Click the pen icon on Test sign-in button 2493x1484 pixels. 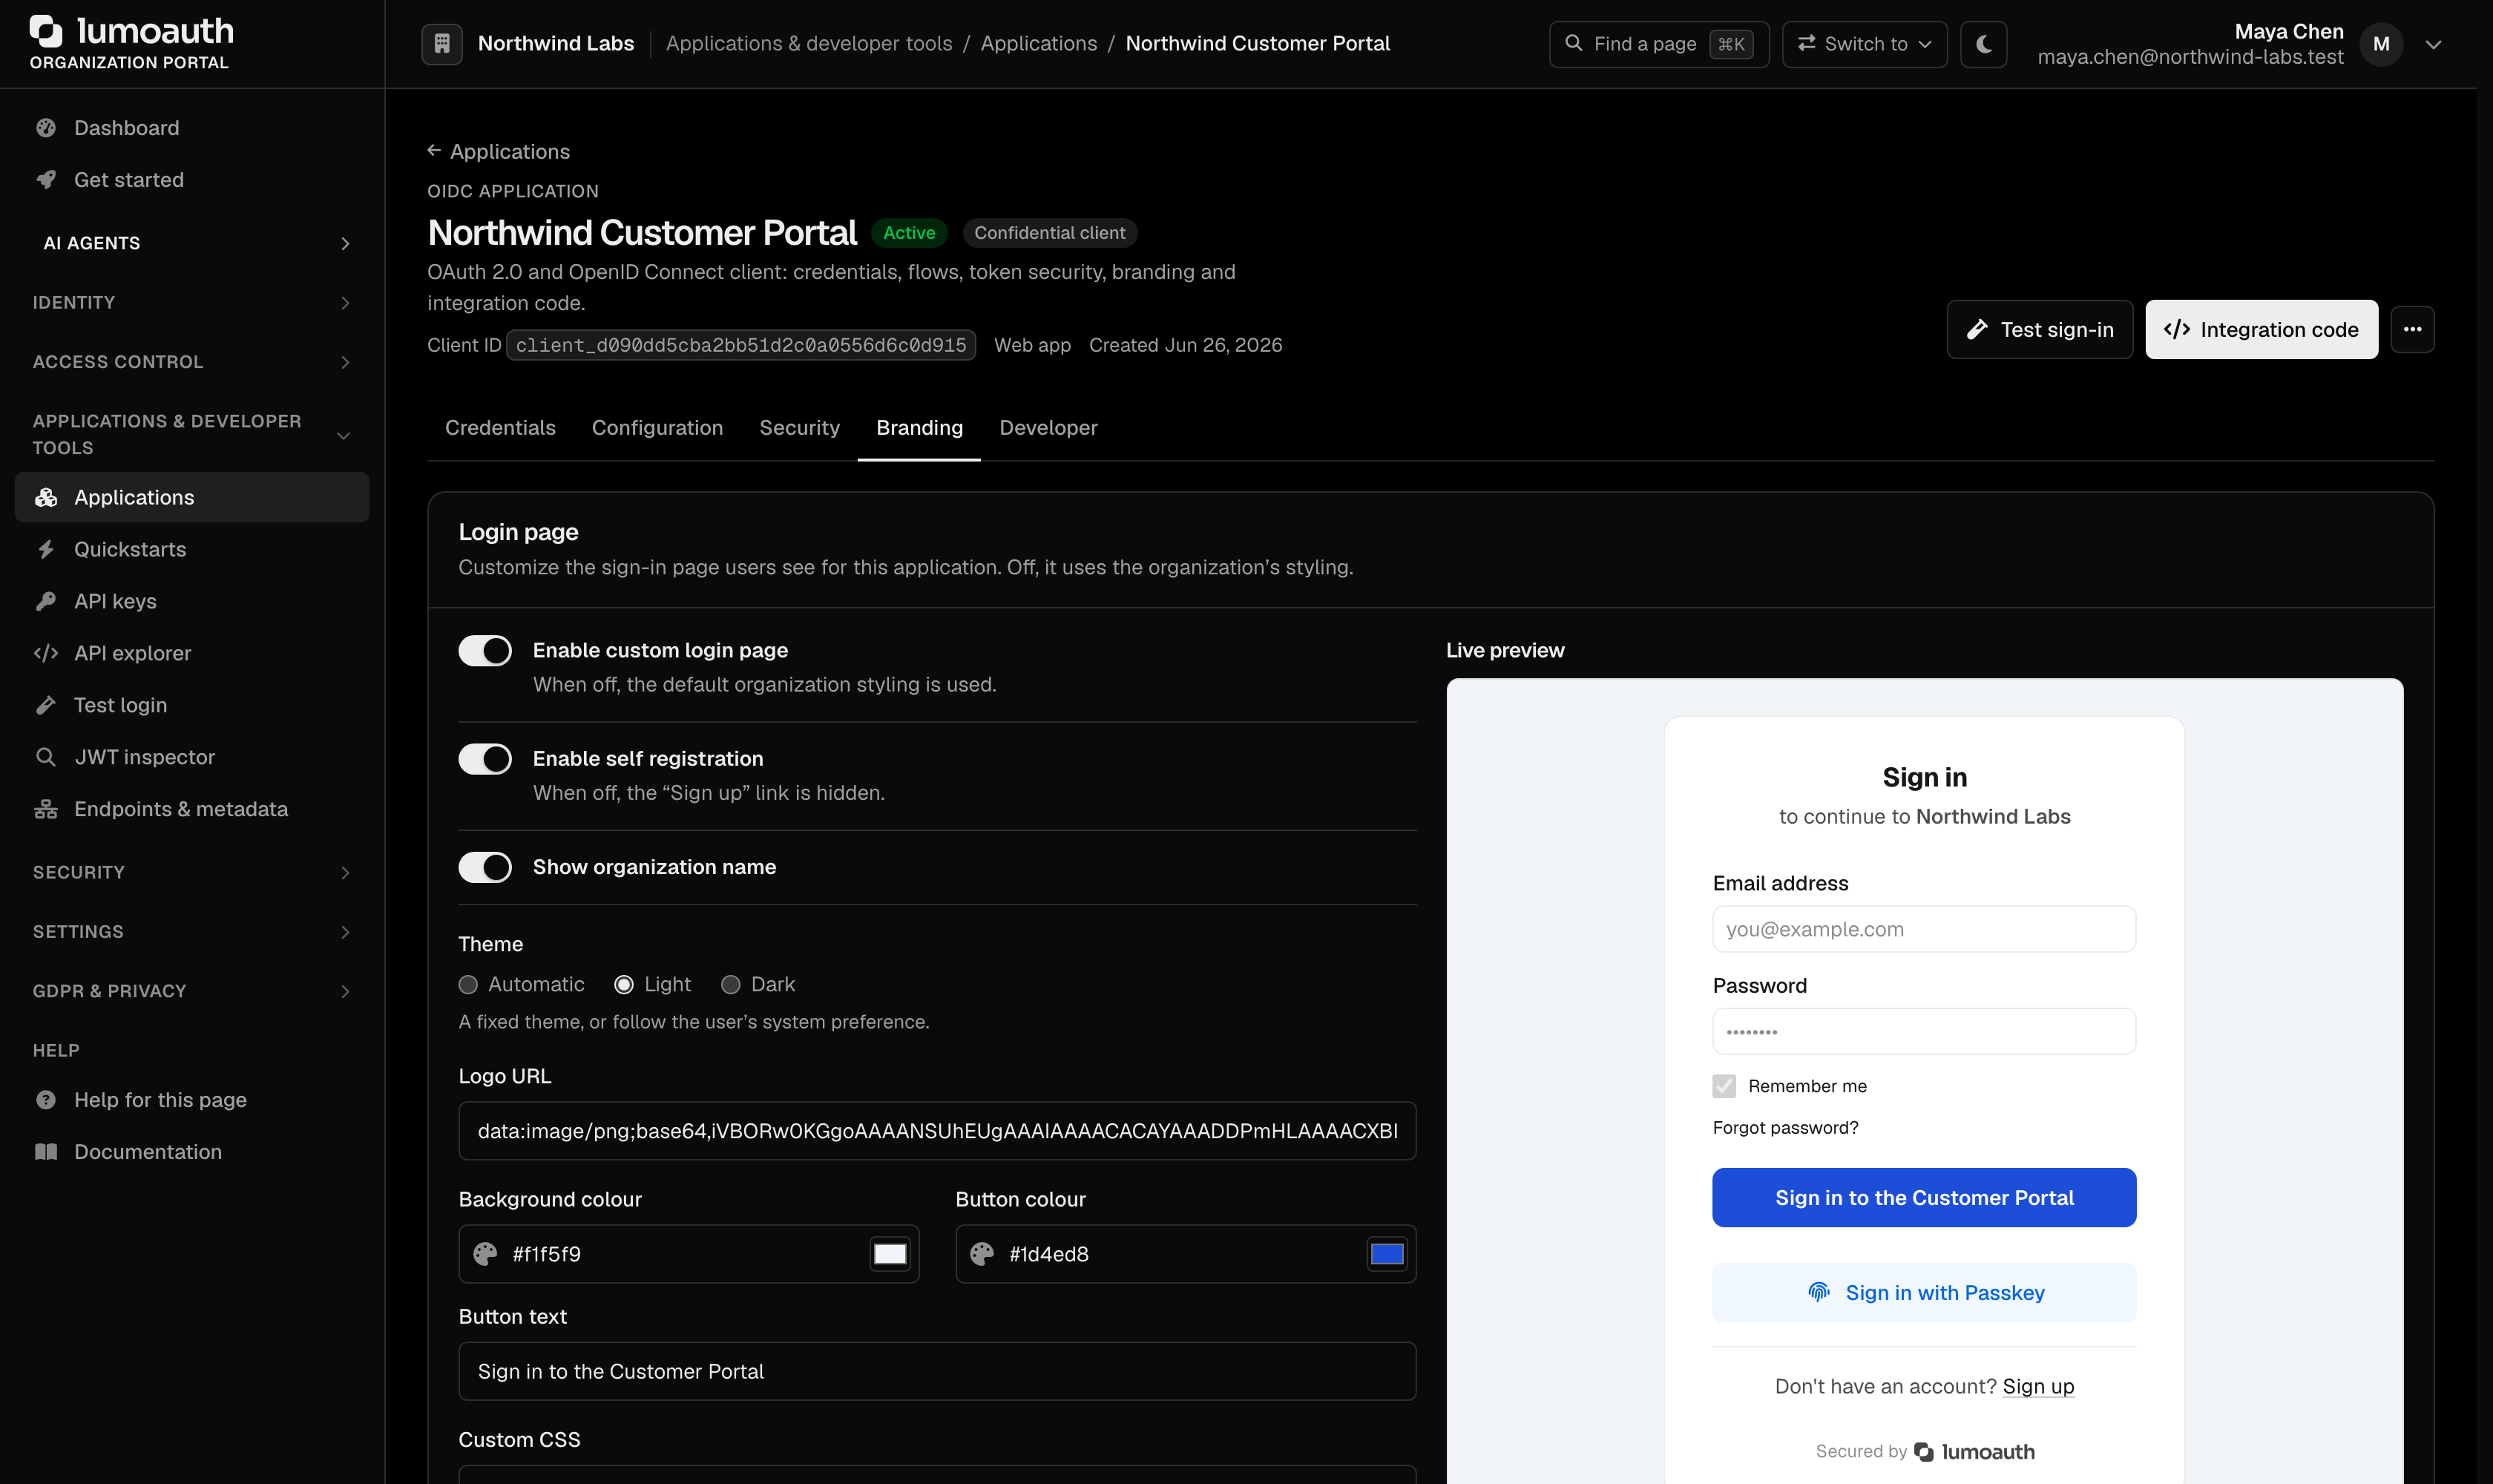1977,329
